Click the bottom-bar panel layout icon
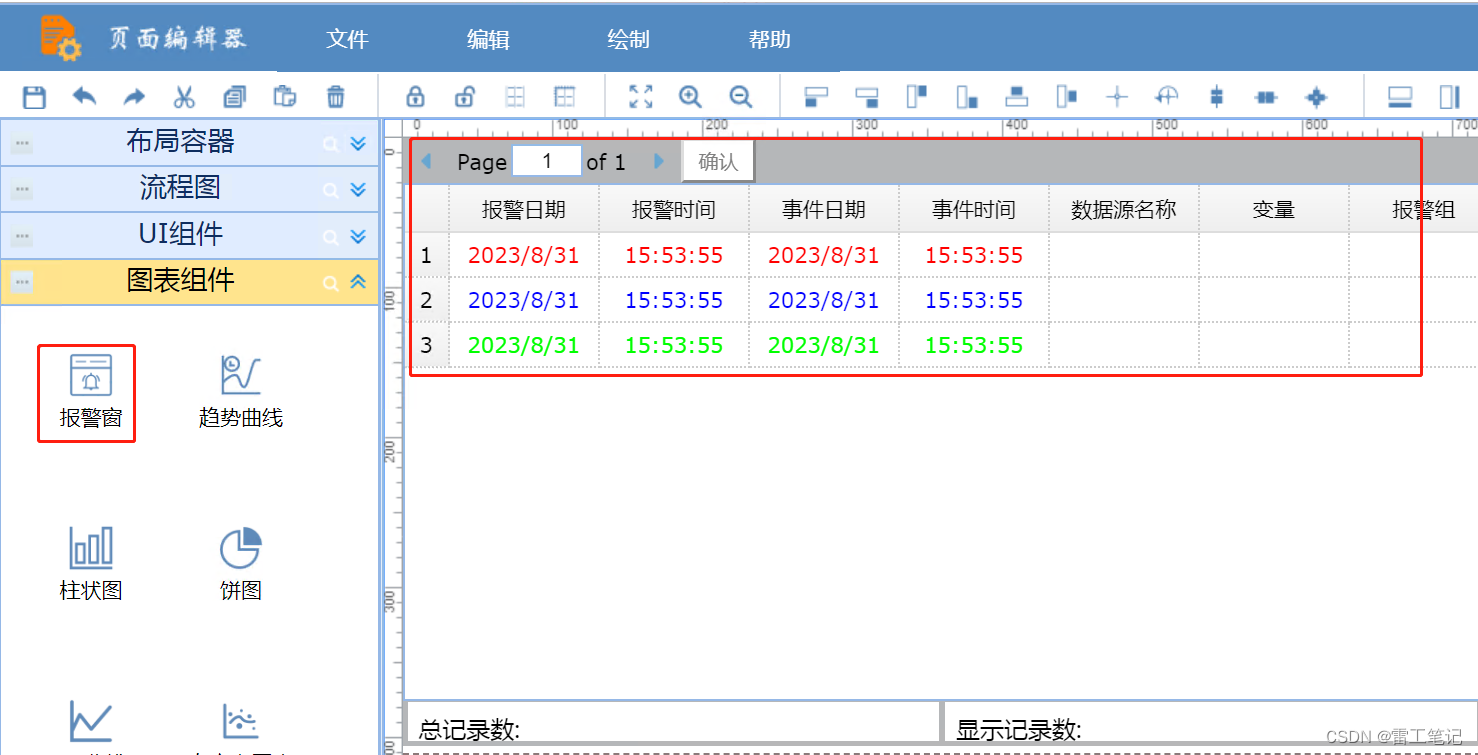The width and height of the screenshot is (1478, 755). tap(1400, 97)
